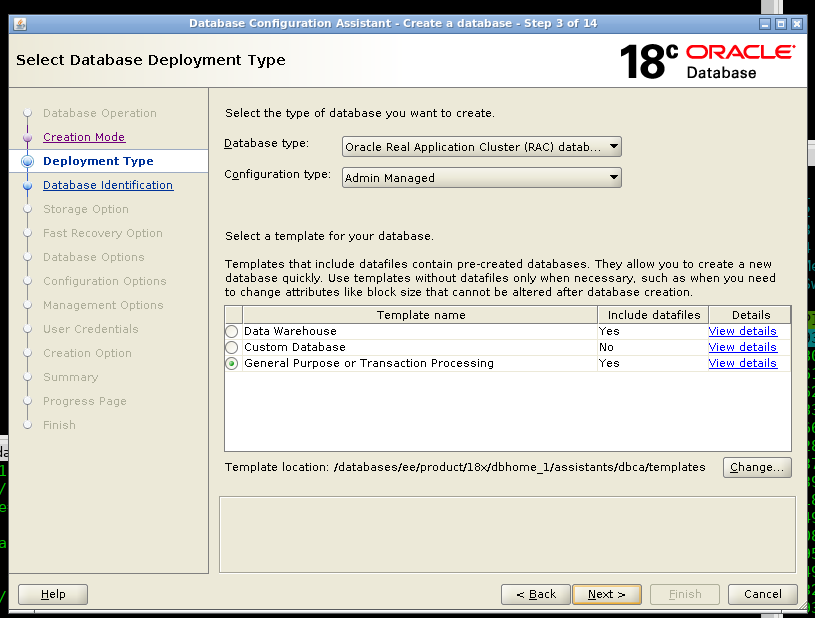Select the Deployment Type step
Image resolution: width=815 pixels, height=618 pixels.
[x=98, y=161]
